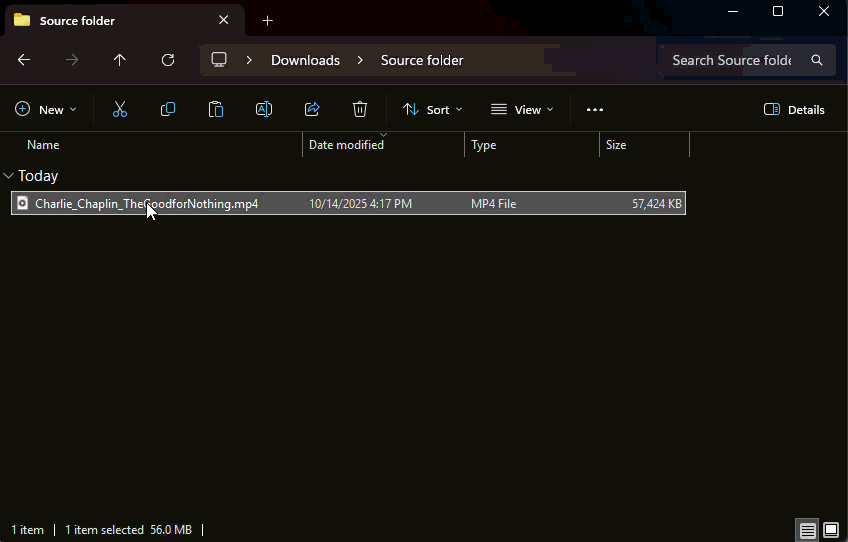Click the Search Source folder box
The width and height of the screenshot is (848, 542).
(731, 60)
